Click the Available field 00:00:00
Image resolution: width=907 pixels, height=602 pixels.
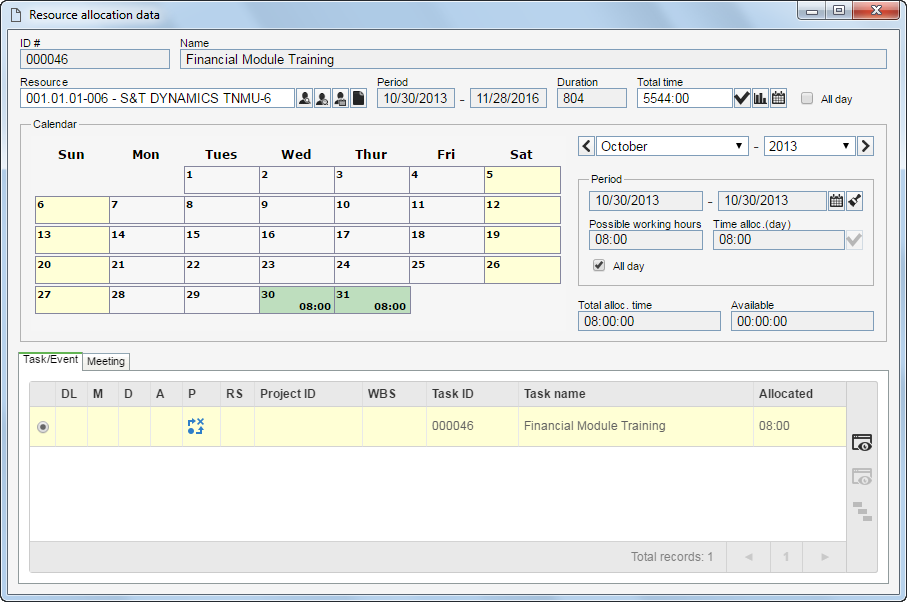(802, 321)
